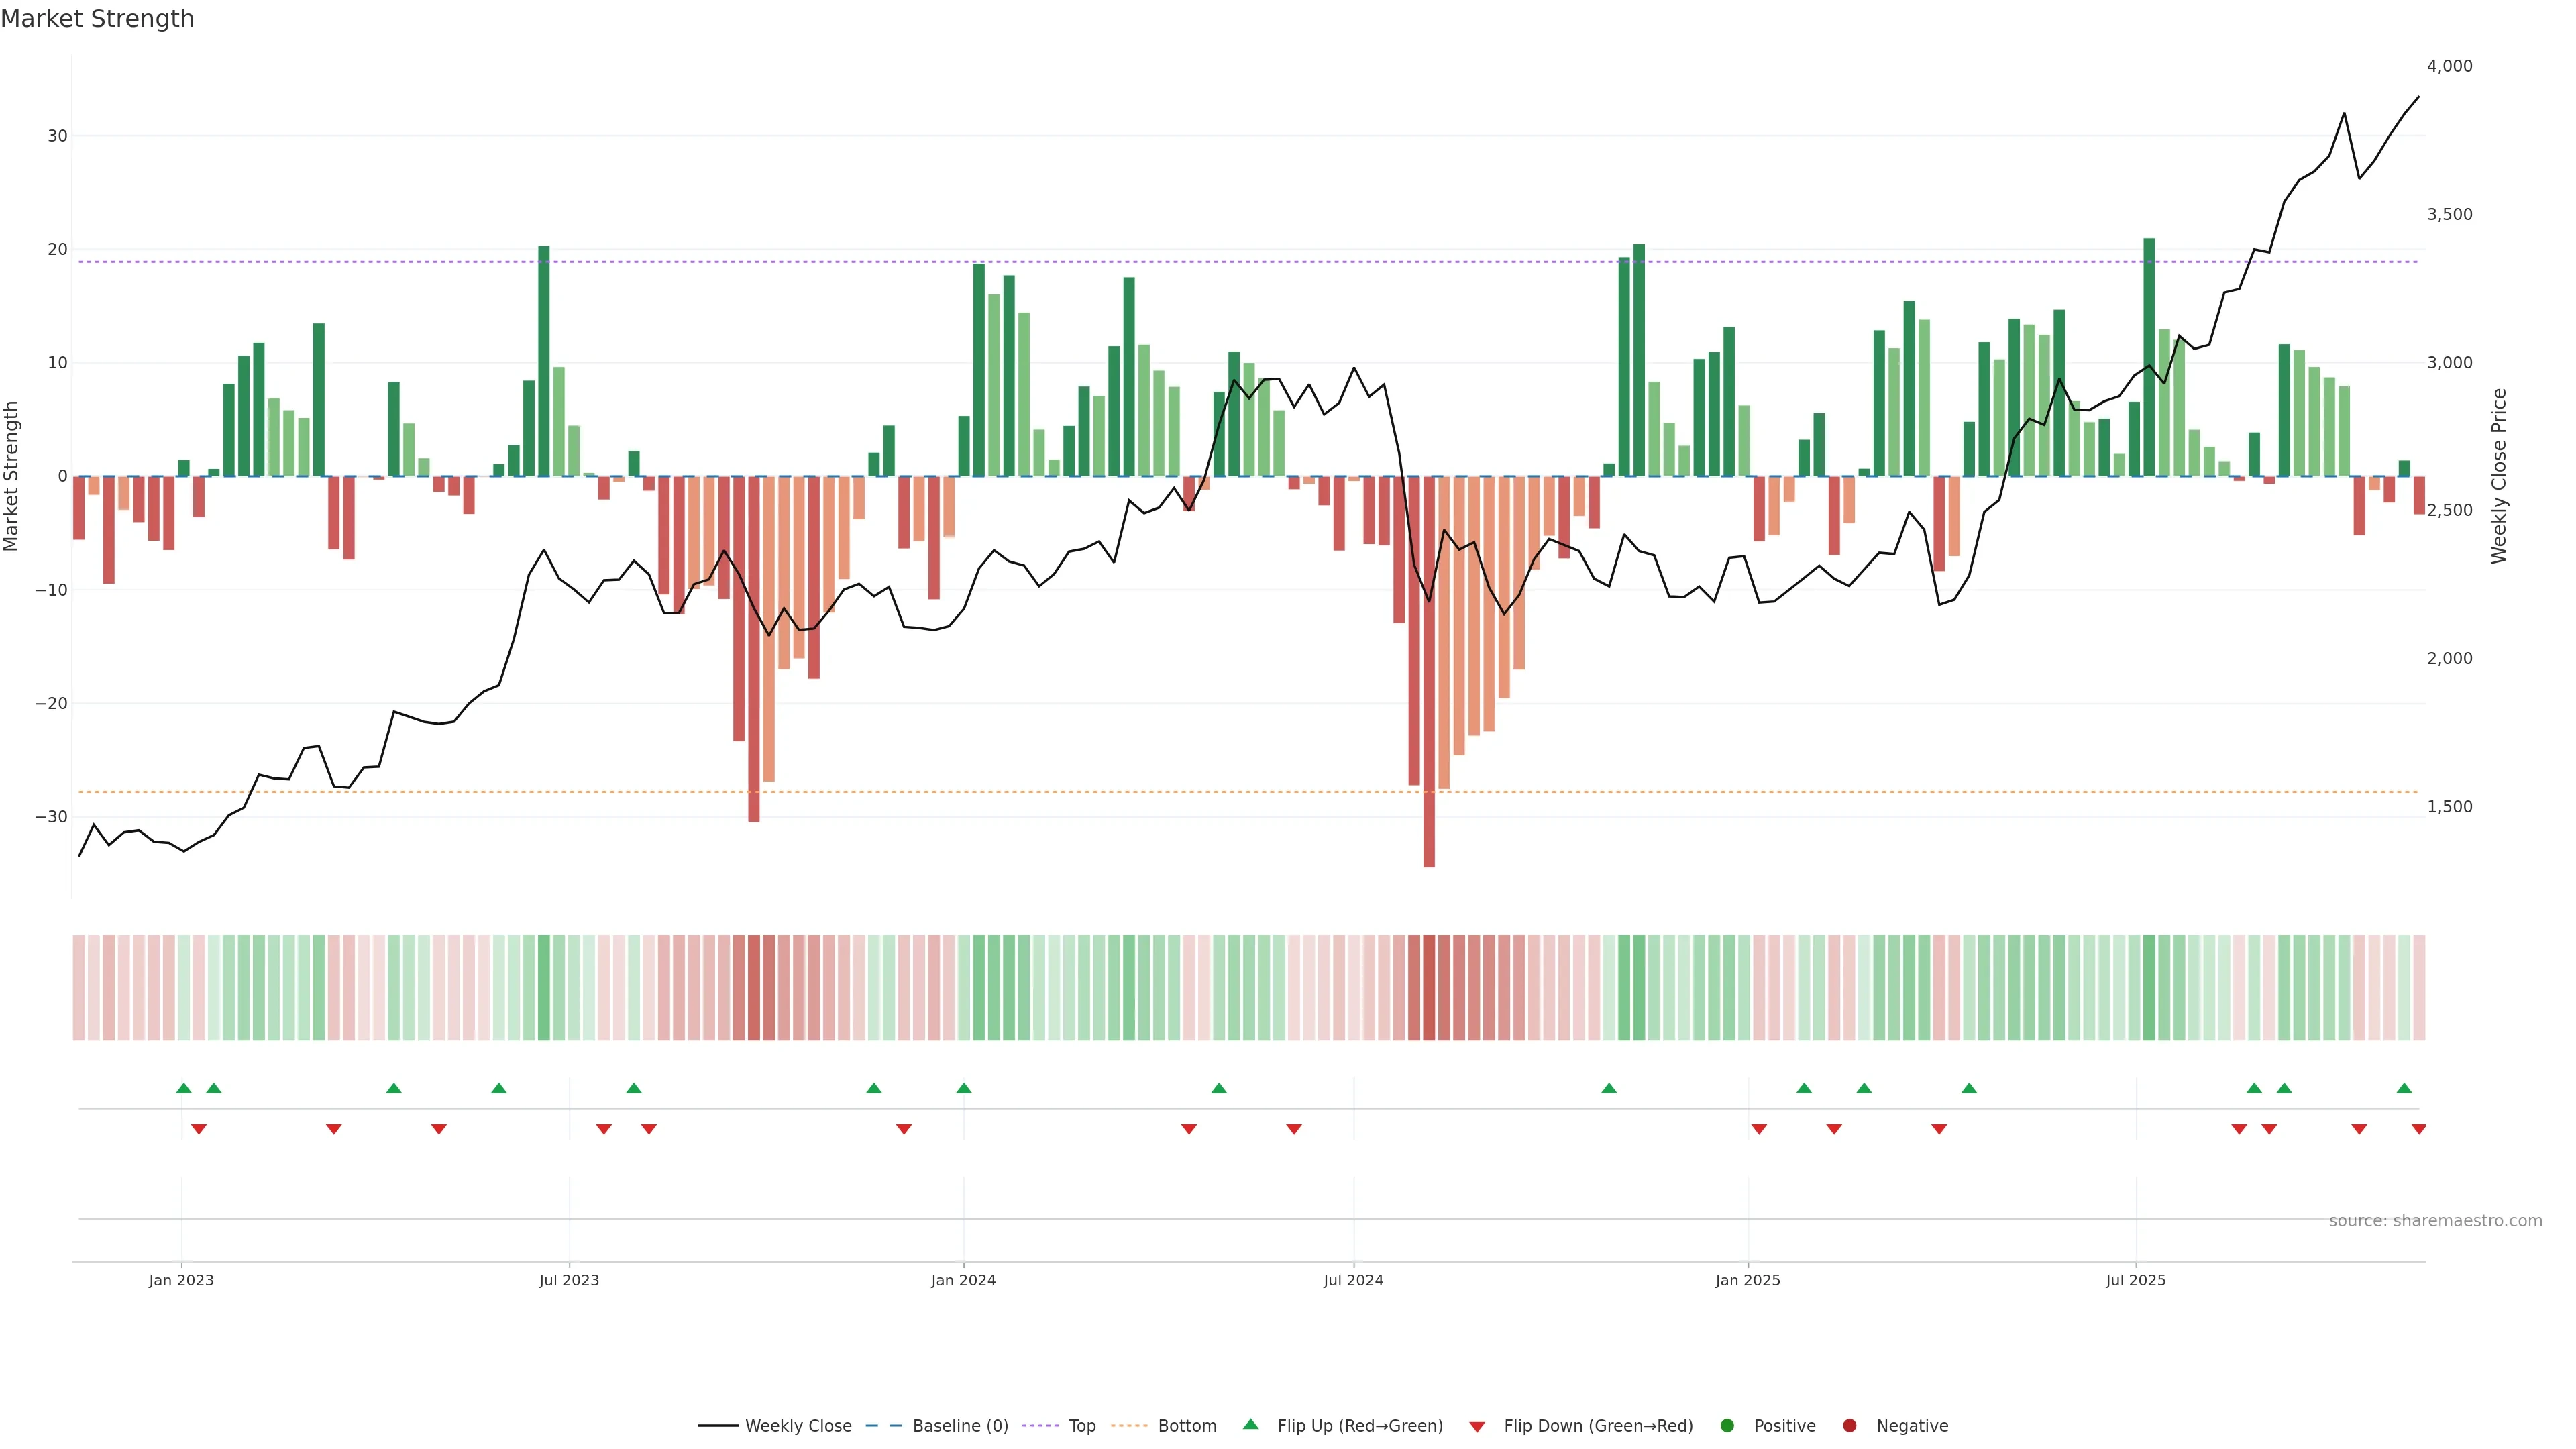
Task: Click the Jul 2025 x-axis label
Action: [2135, 1280]
